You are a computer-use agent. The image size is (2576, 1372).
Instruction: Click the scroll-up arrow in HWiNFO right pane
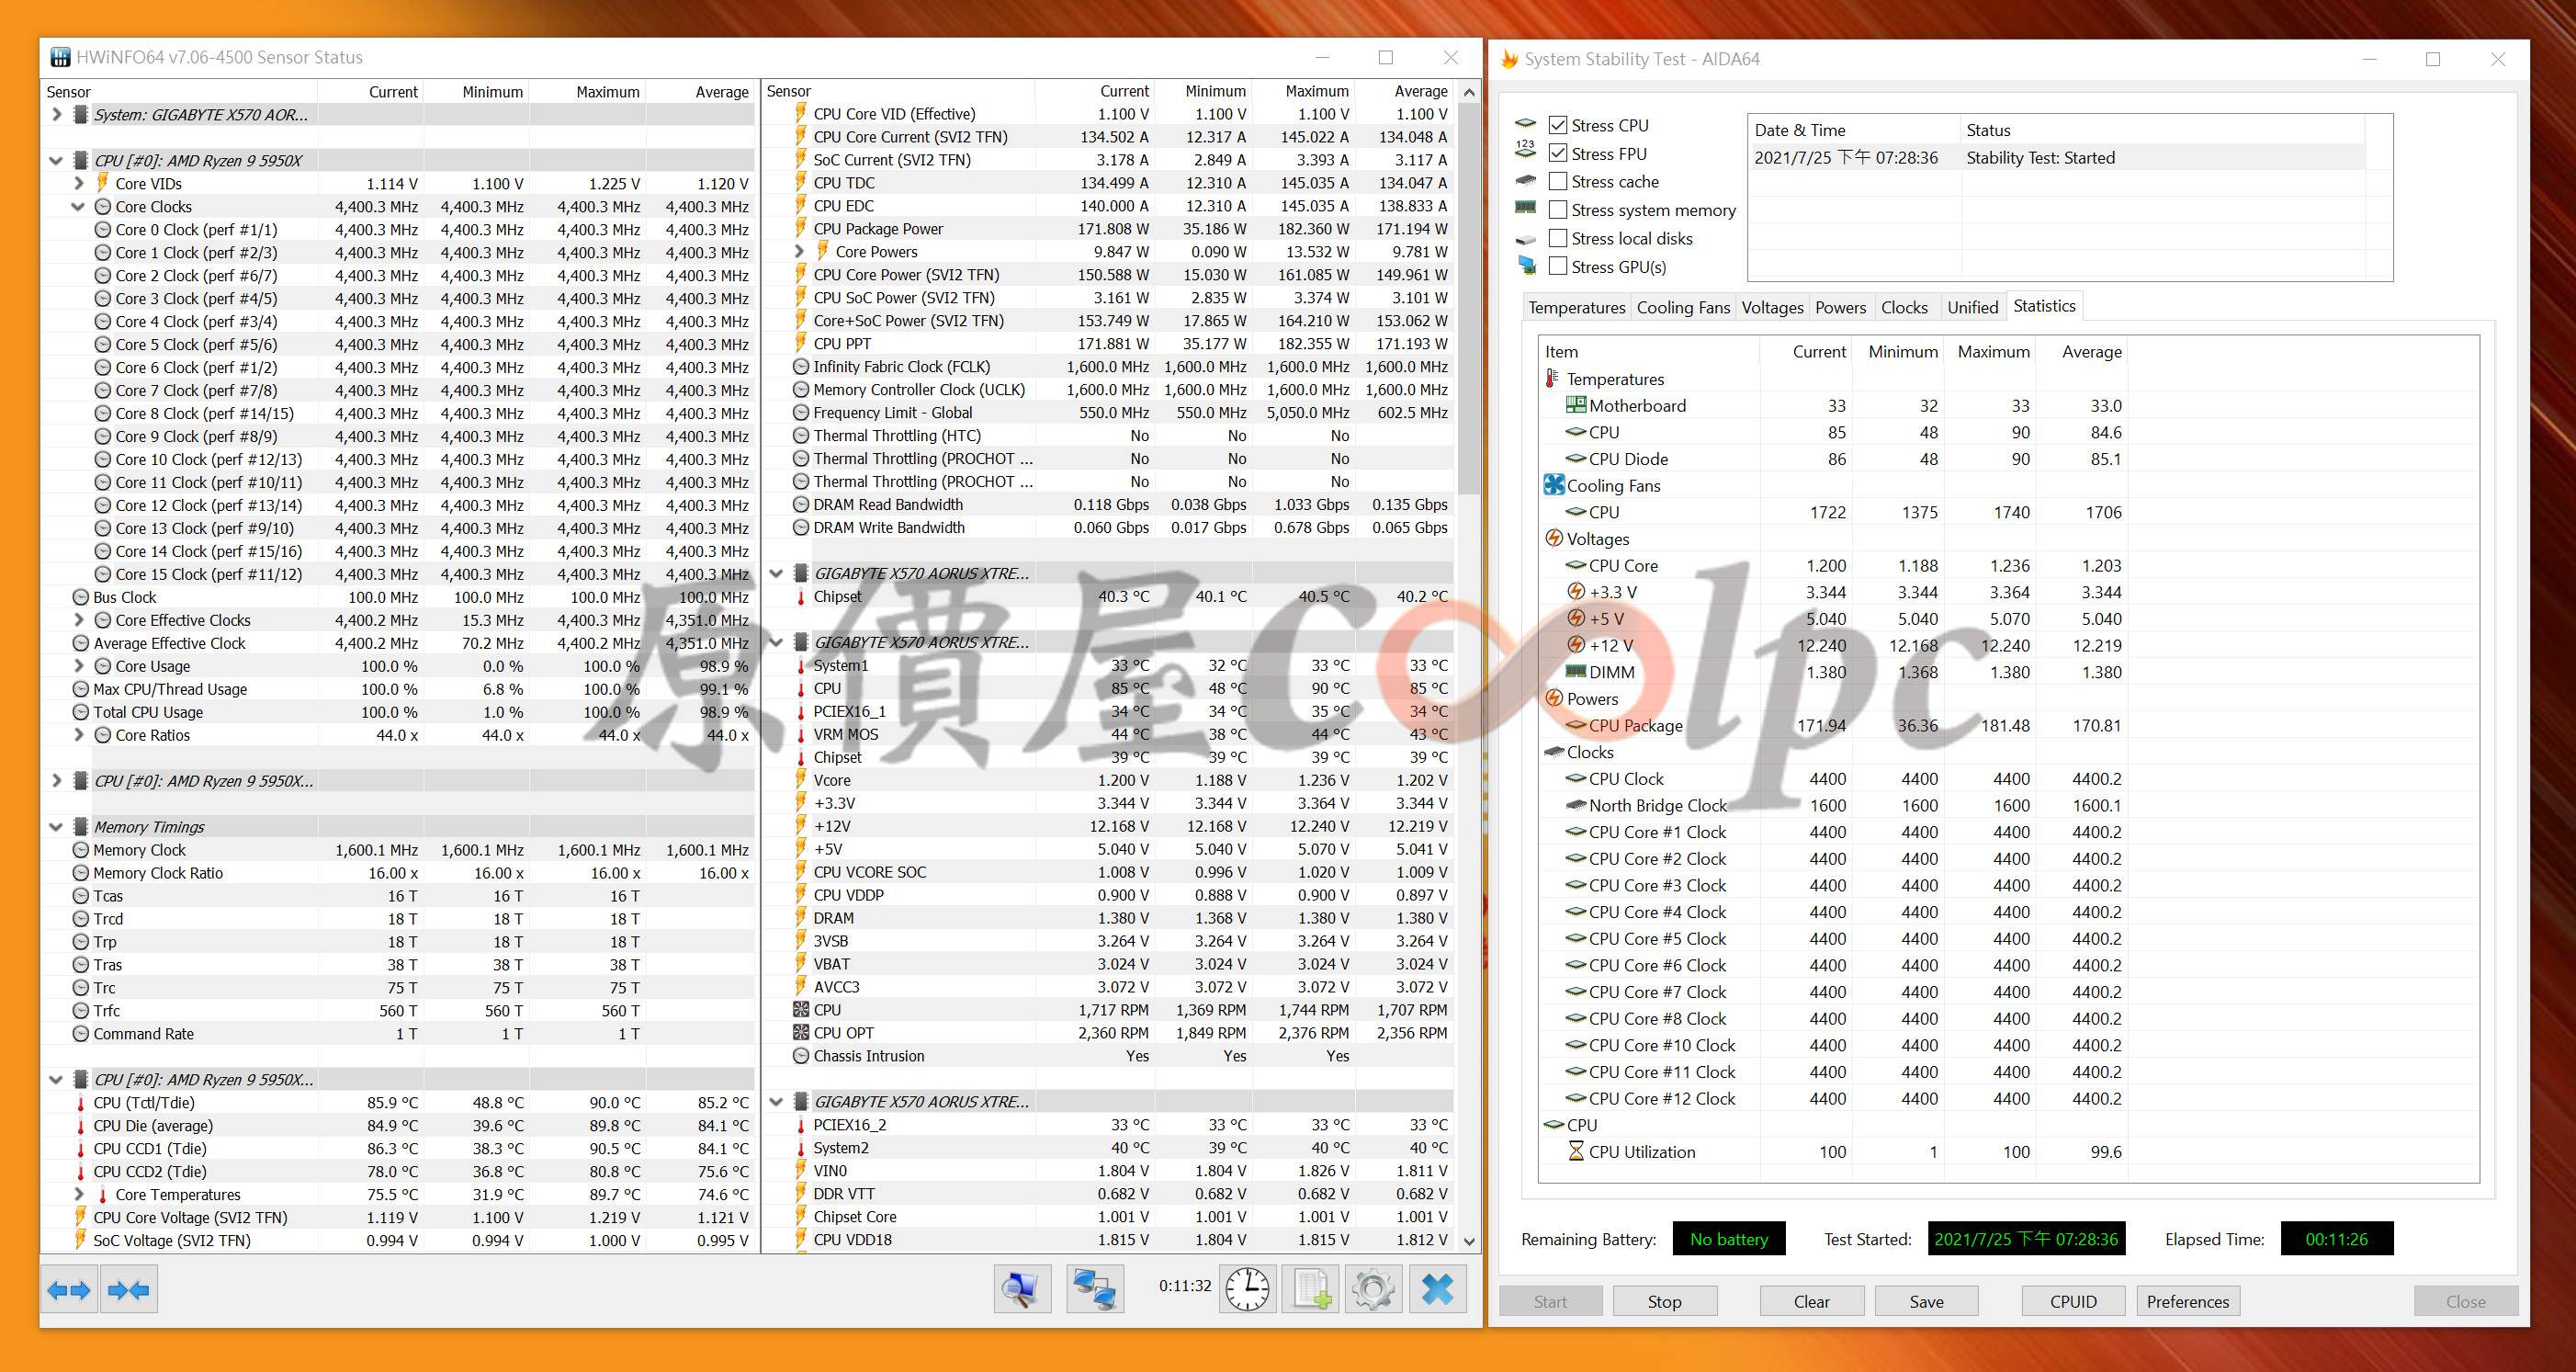point(1468,92)
